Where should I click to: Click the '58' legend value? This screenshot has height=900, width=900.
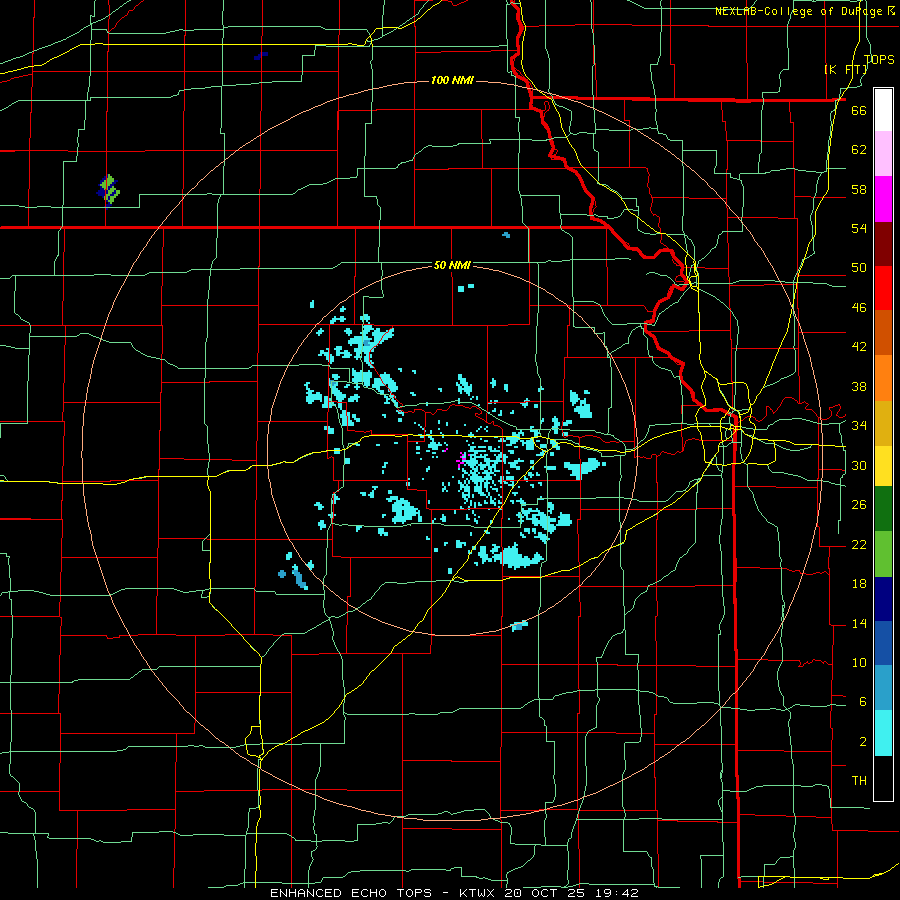[x=859, y=189]
